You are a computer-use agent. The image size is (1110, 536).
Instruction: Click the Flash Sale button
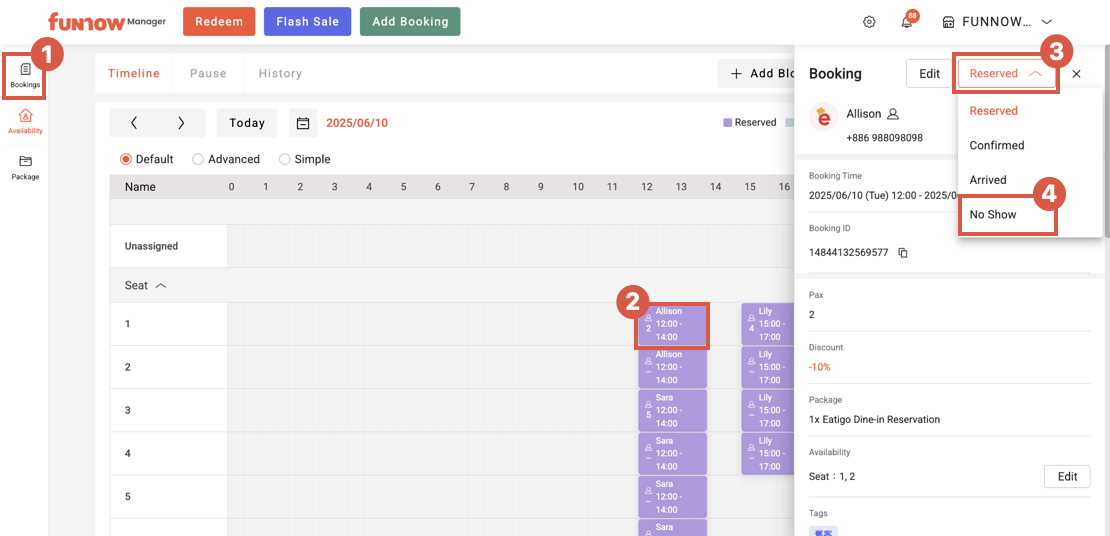307,22
